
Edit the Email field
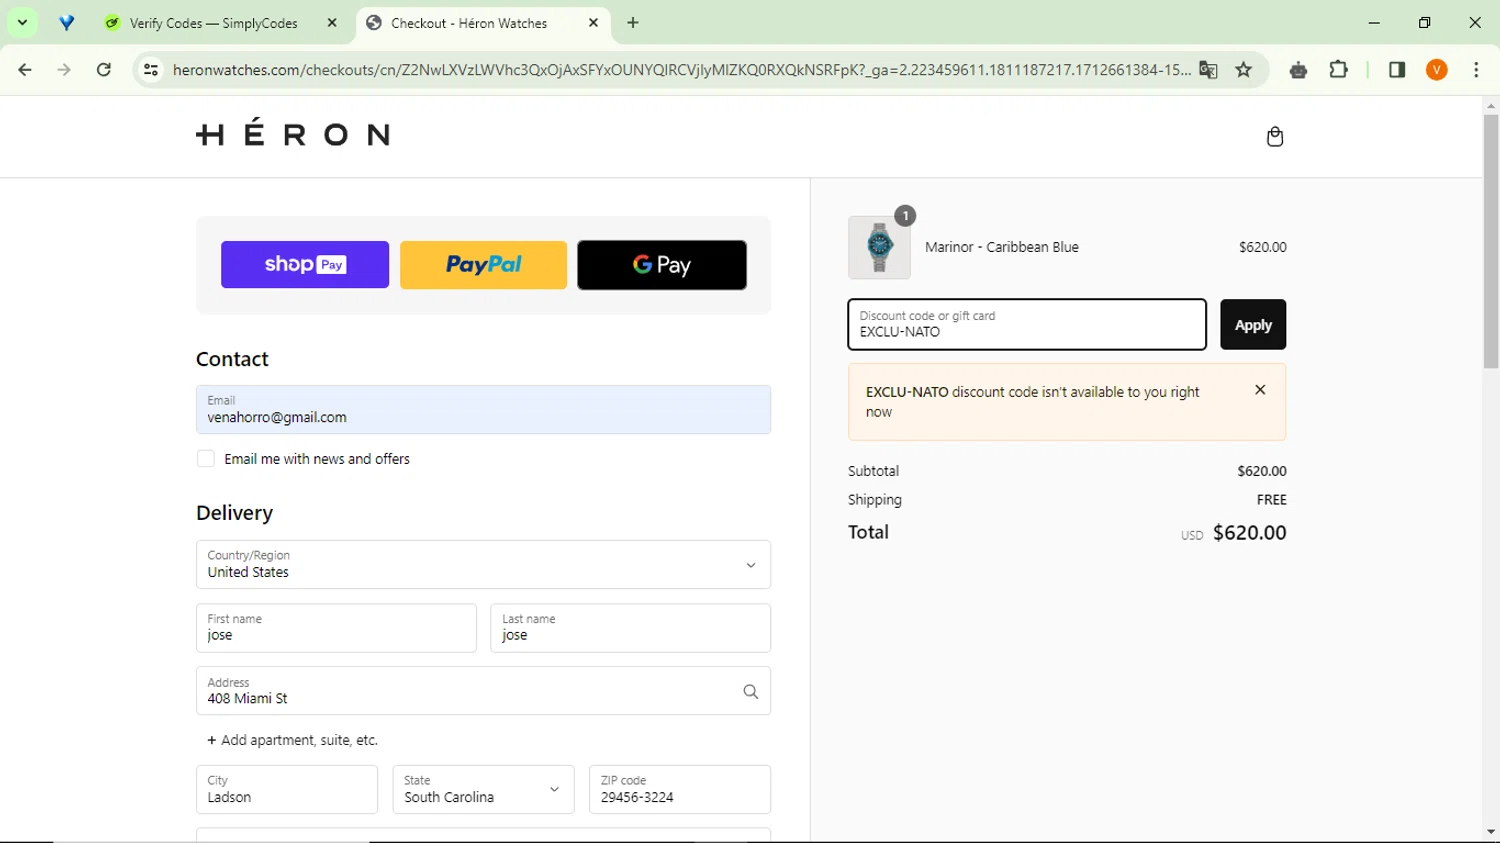pyautogui.click(x=483, y=410)
